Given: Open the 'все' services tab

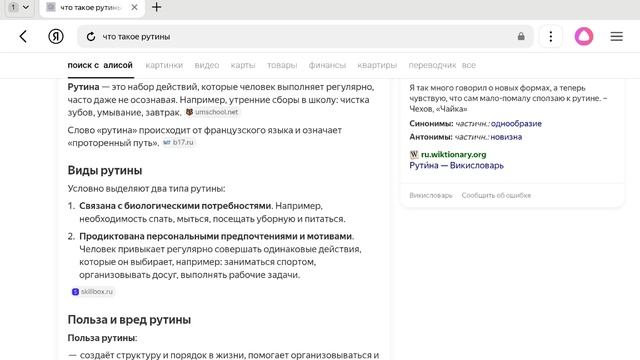Looking at the screenshot, I should pos(469,65).
